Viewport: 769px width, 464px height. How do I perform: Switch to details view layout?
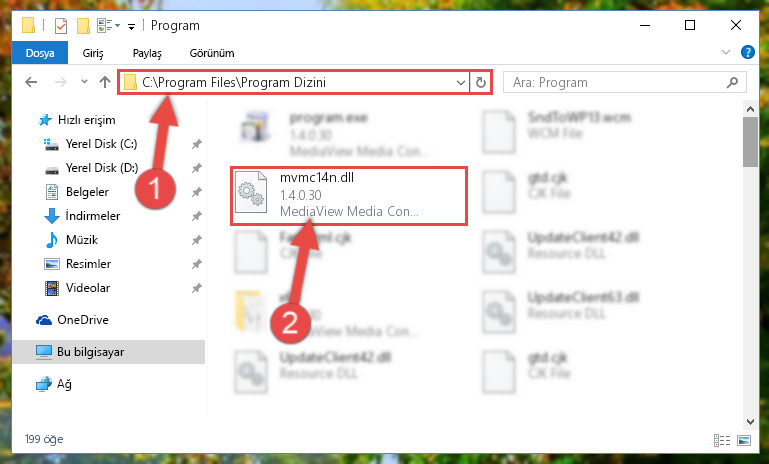click(722, 440)
